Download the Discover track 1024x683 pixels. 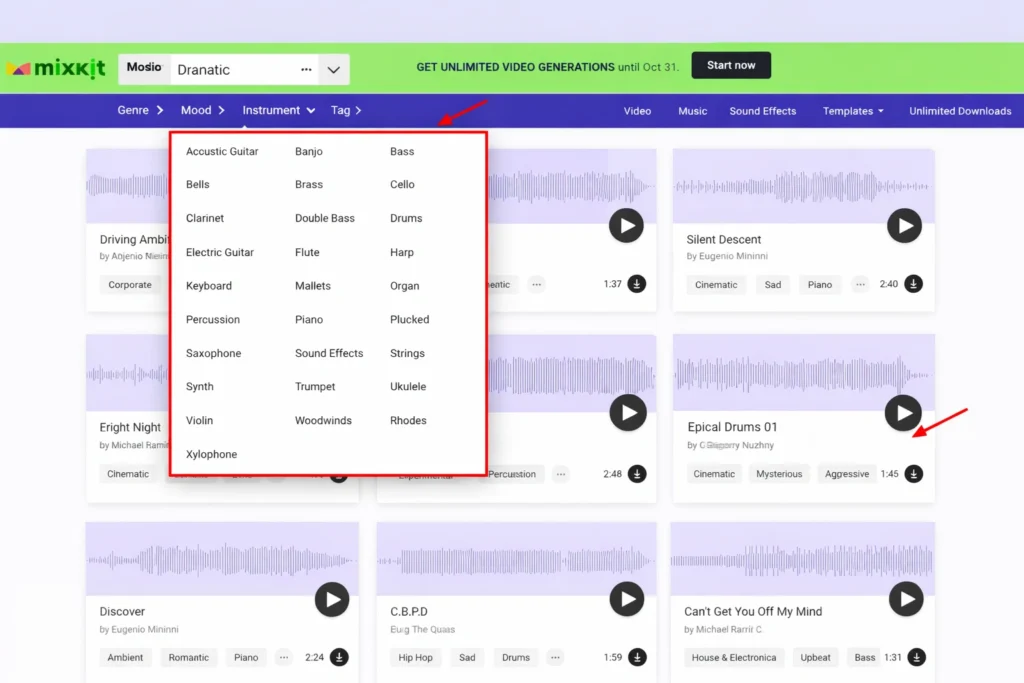[339, 657]
